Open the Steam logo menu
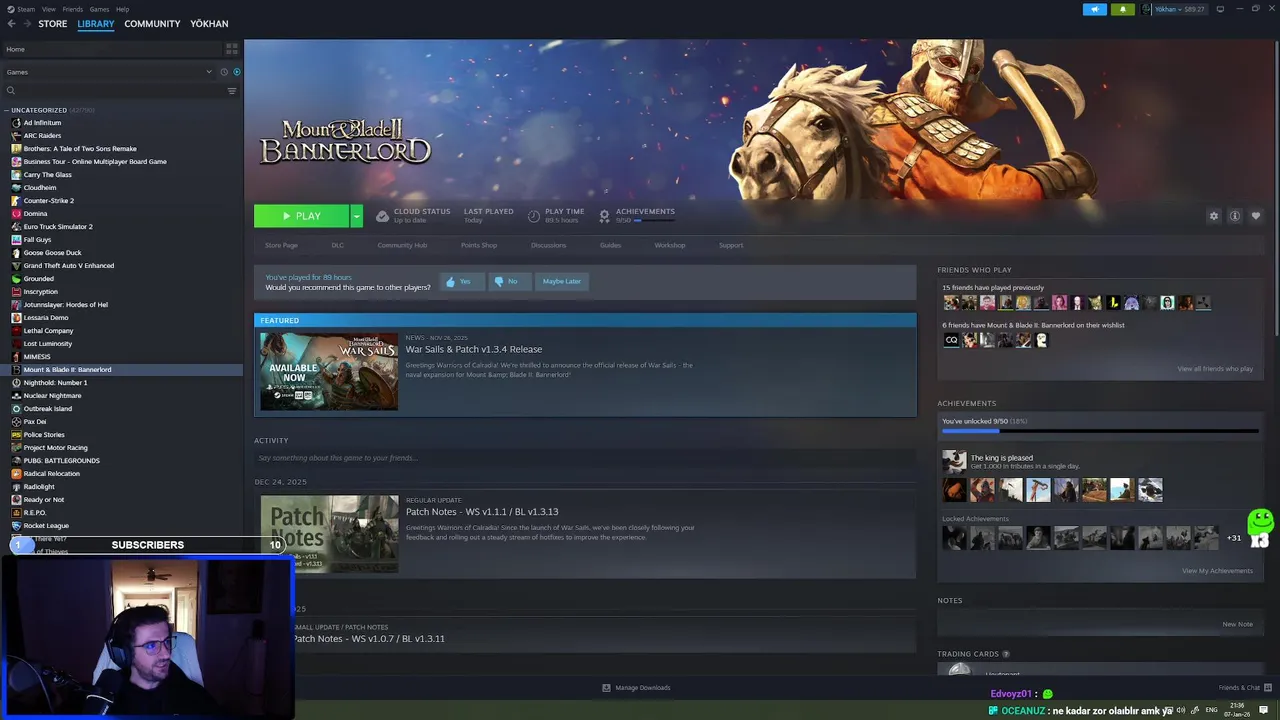The image size is (1280, 720). click(x=20, y=9)
